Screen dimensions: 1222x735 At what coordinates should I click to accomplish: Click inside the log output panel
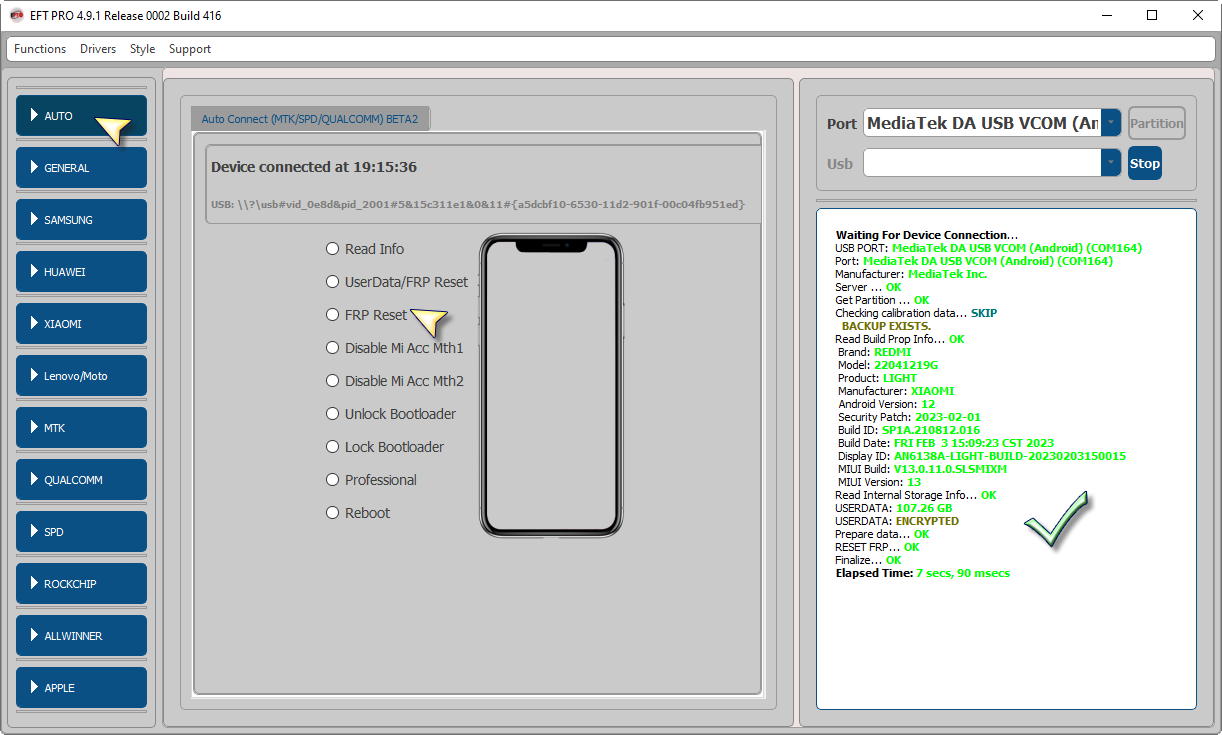(1005, 640)
